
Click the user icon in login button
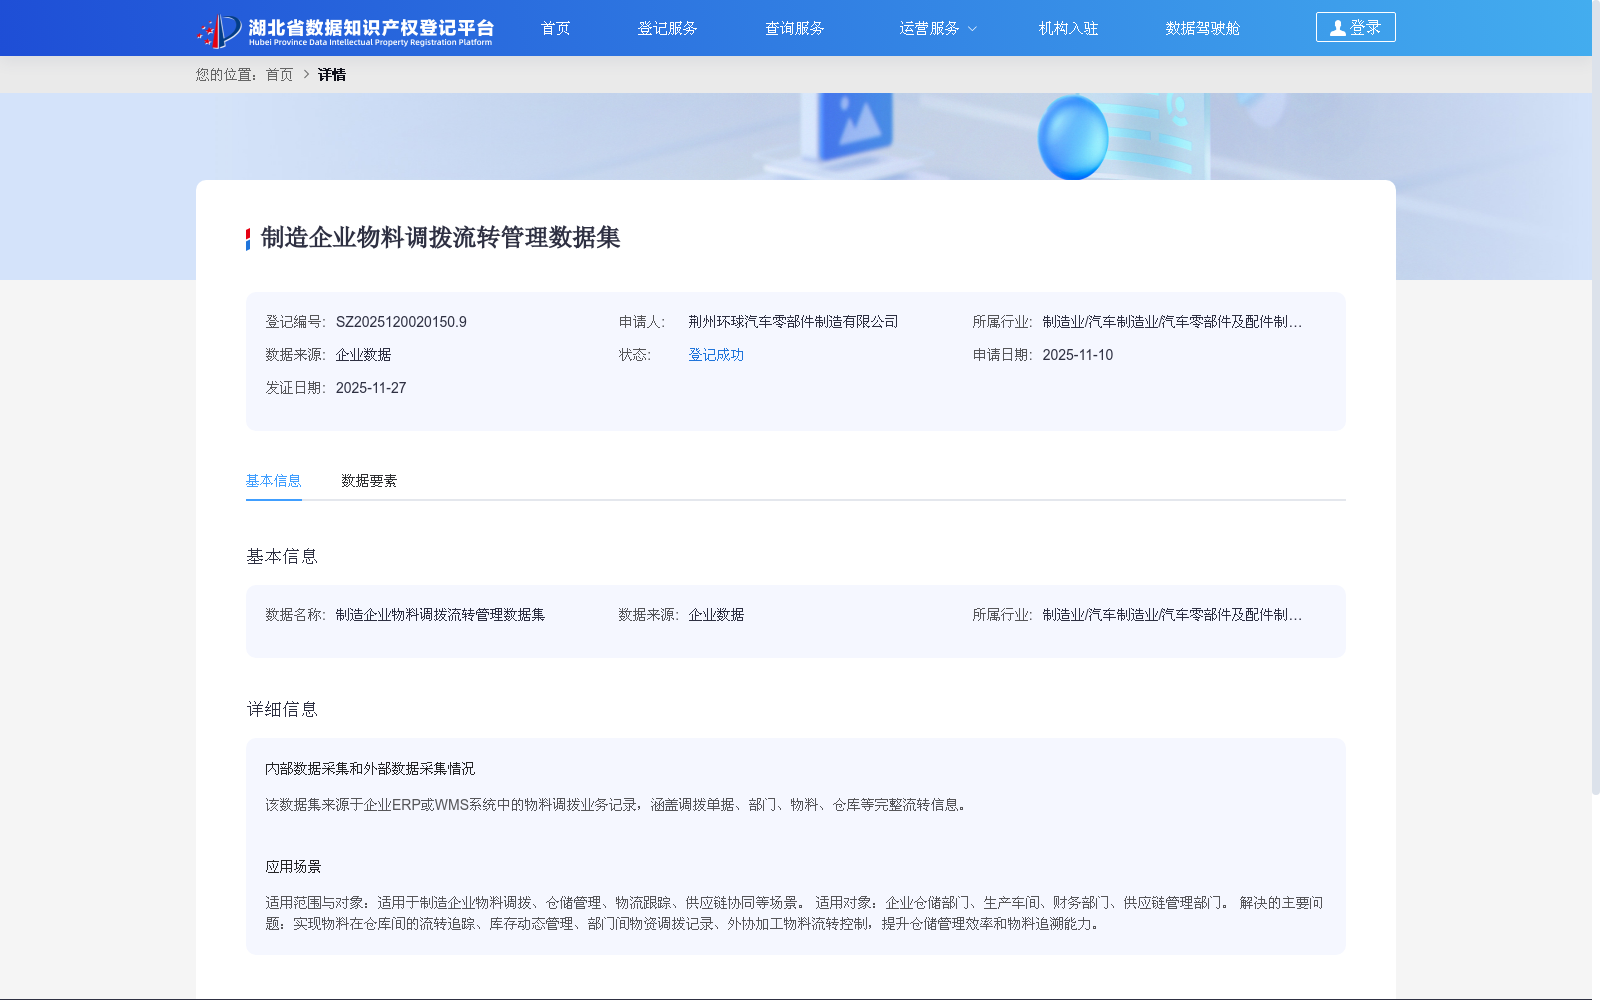(x=1337, y=28)
